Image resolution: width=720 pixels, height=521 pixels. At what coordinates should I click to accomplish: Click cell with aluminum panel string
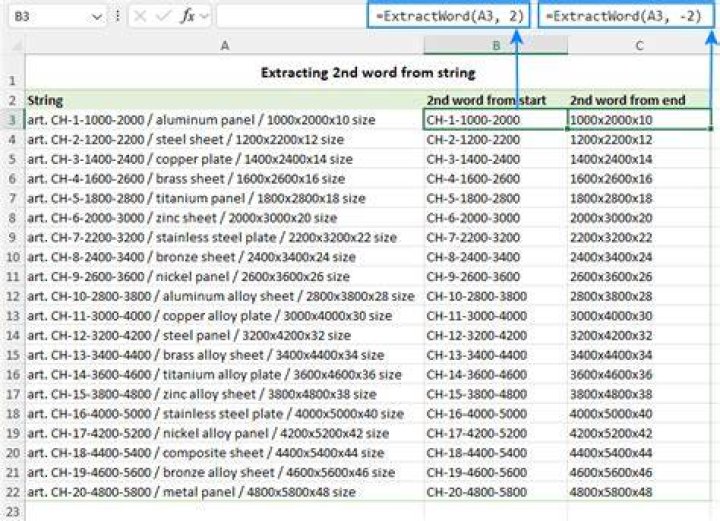[224, 120]
